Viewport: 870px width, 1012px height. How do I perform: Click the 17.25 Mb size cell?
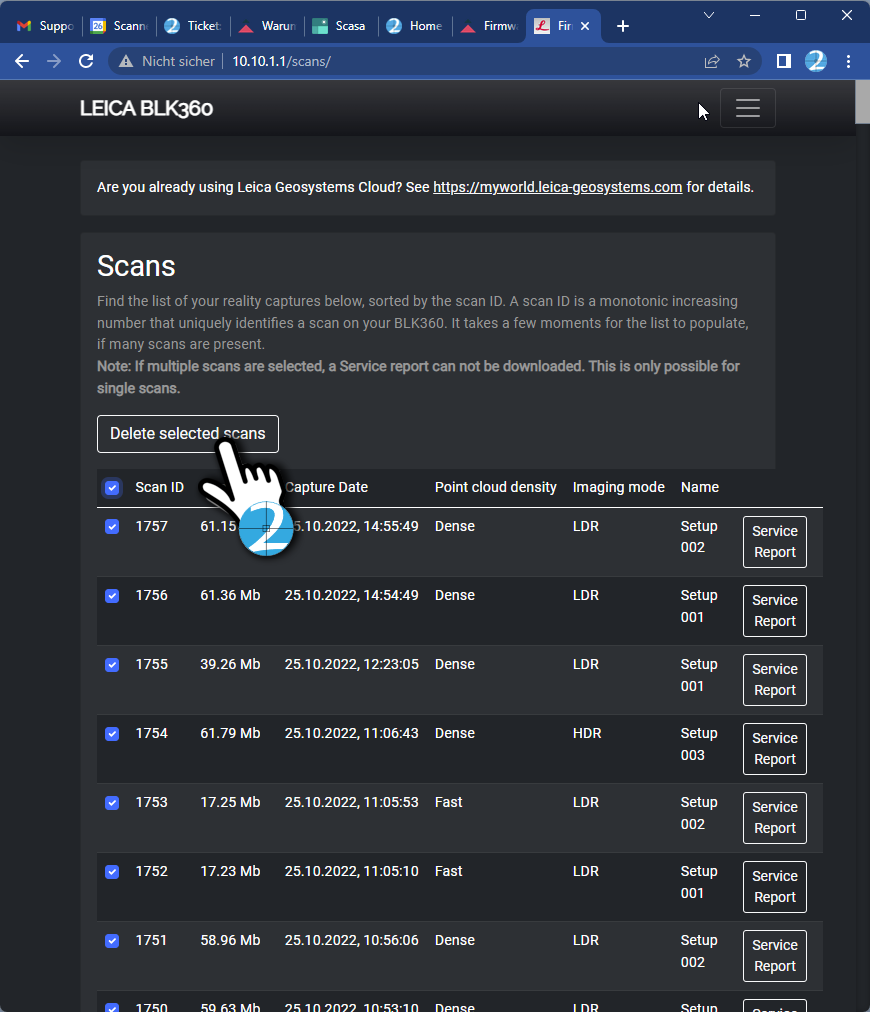click(230, 802)
